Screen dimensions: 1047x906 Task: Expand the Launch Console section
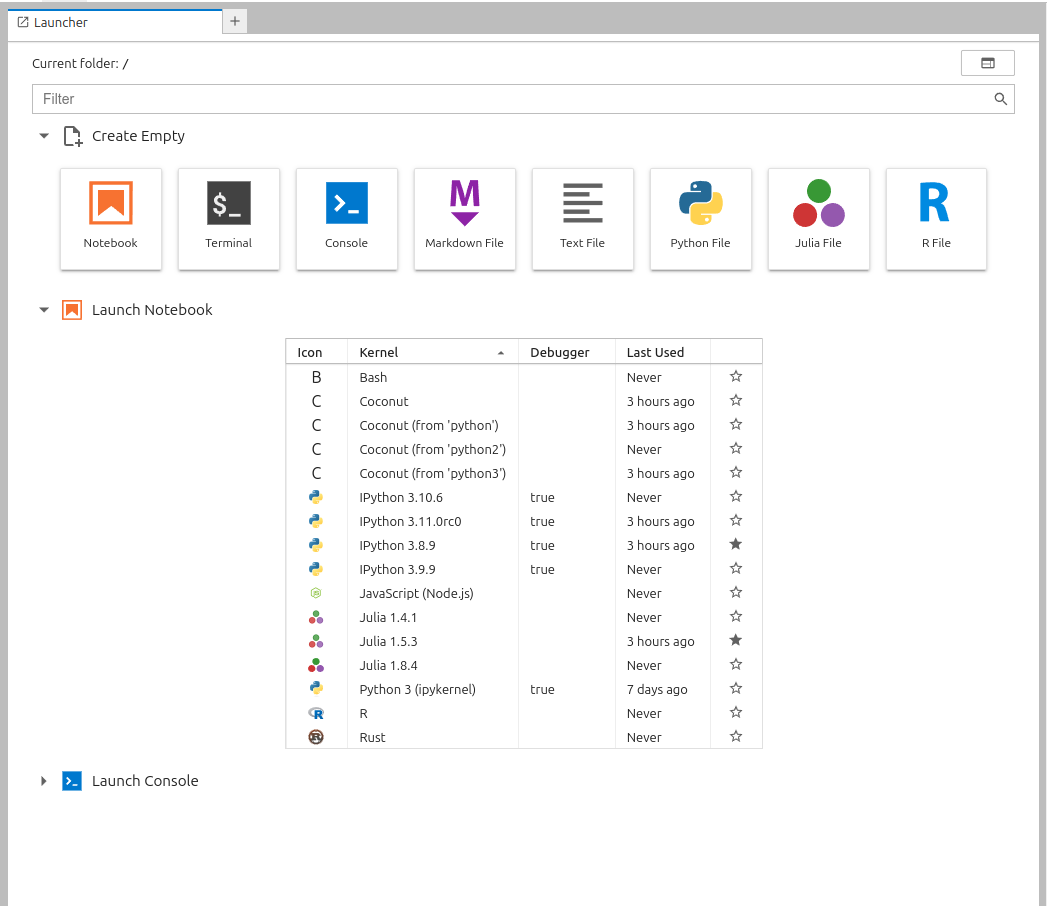[x=44, y=781]
